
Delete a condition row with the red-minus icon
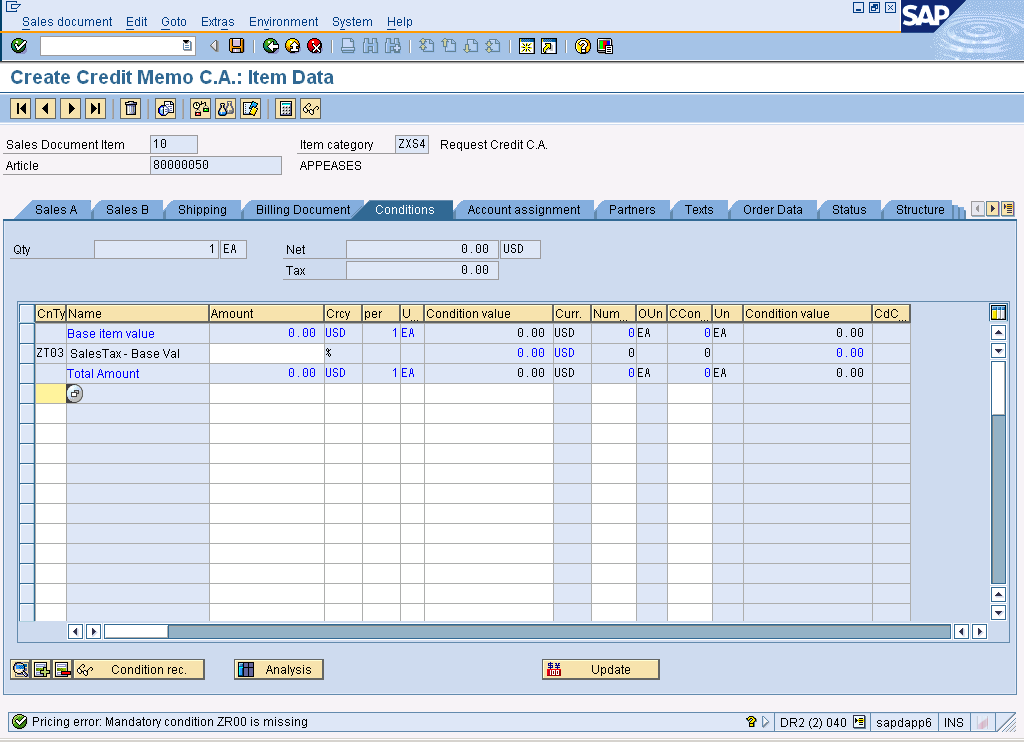coord(62,669)
